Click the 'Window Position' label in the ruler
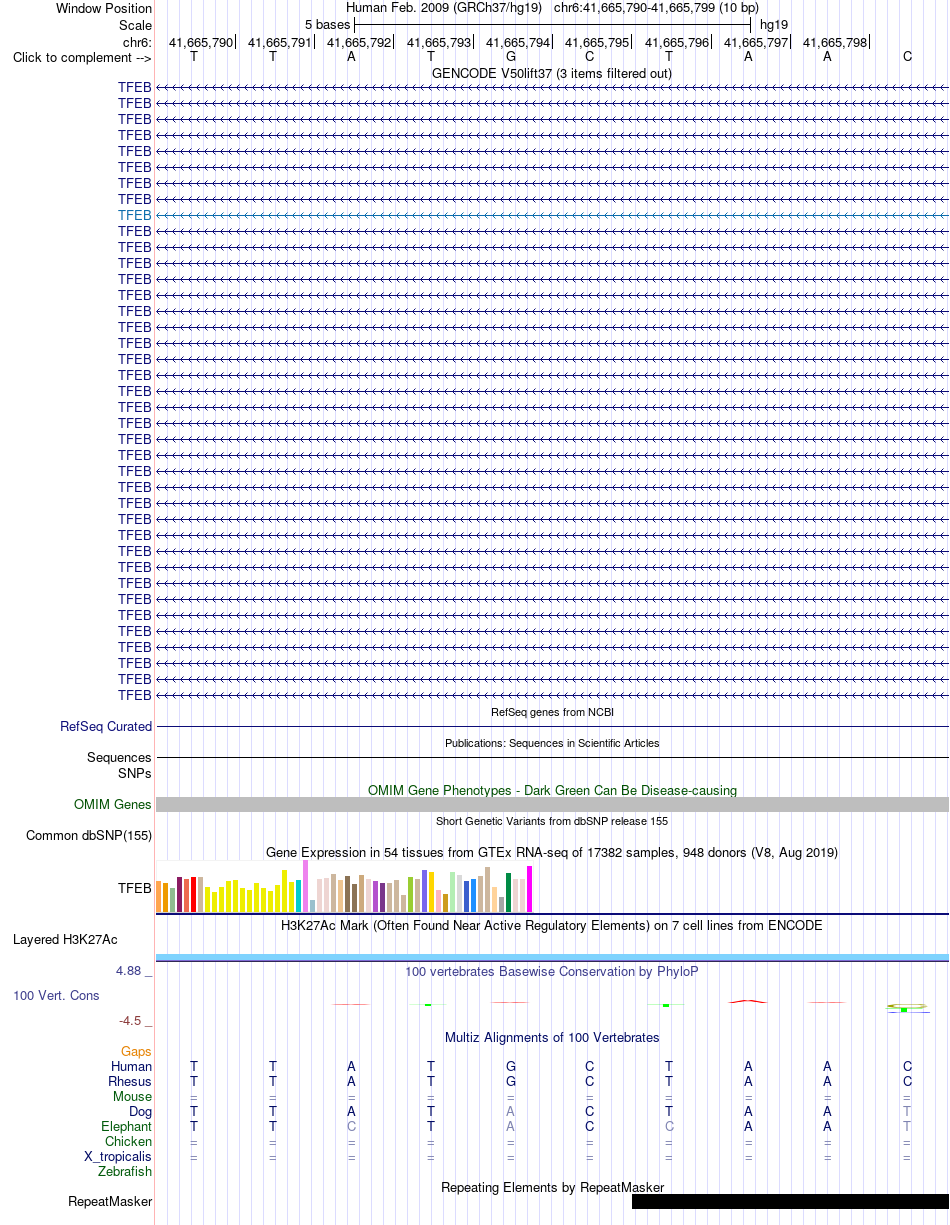The image size is (950, 1225). click(104, 8)
